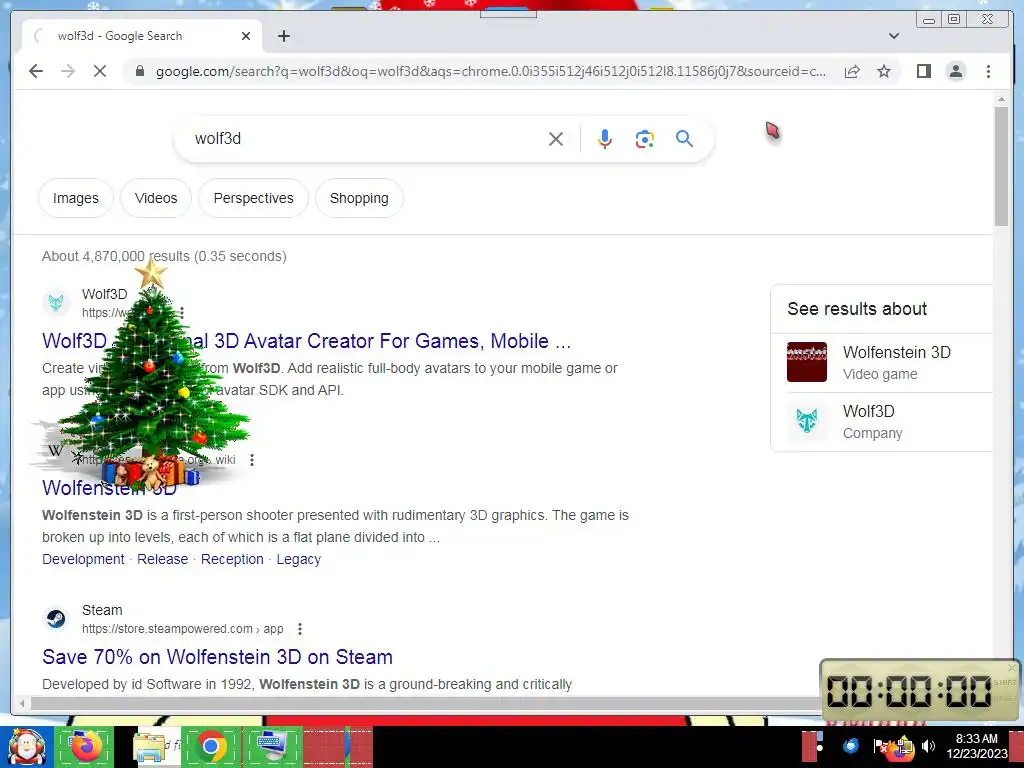Open File Explorer from the taskbar
This screenshot has width=1024, height=768.
coord(149,747)
